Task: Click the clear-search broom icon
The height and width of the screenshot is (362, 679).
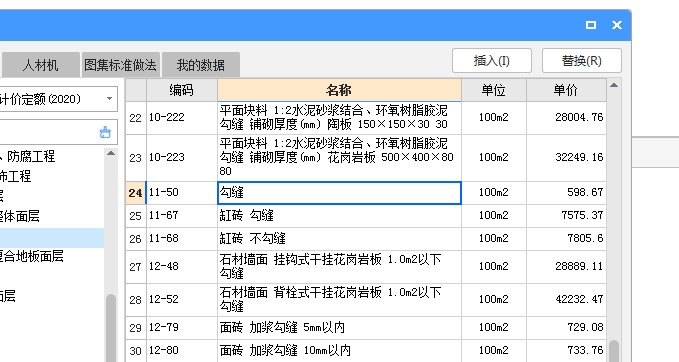Action: tap(105, 132)
